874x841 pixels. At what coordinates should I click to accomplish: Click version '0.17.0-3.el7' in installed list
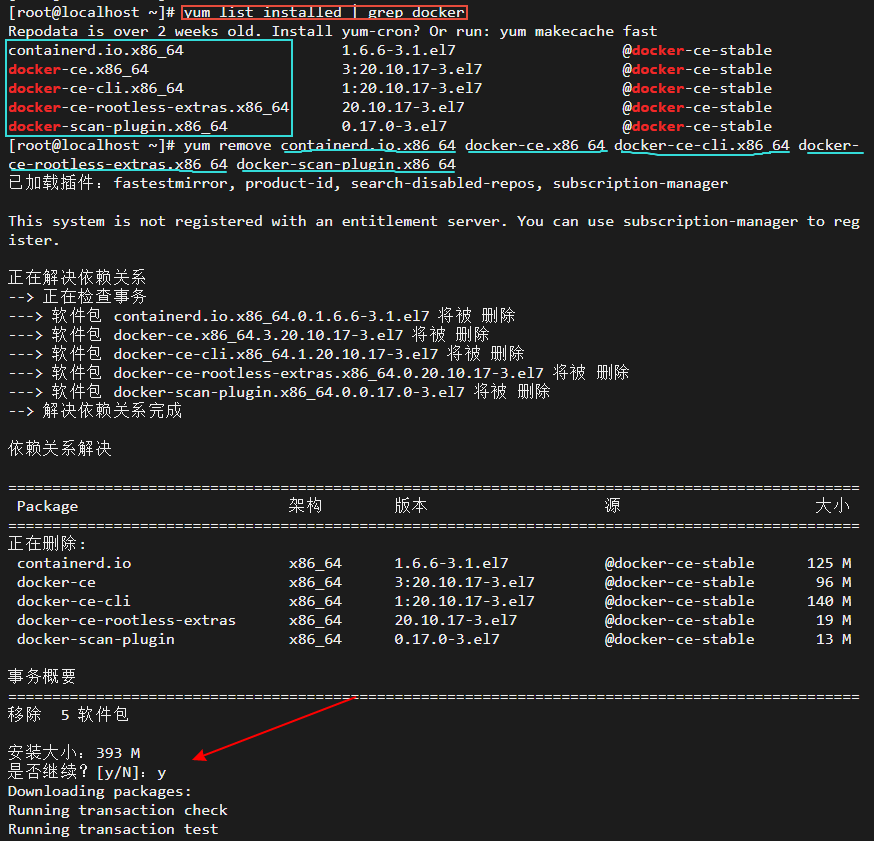(x=394, y=126)
